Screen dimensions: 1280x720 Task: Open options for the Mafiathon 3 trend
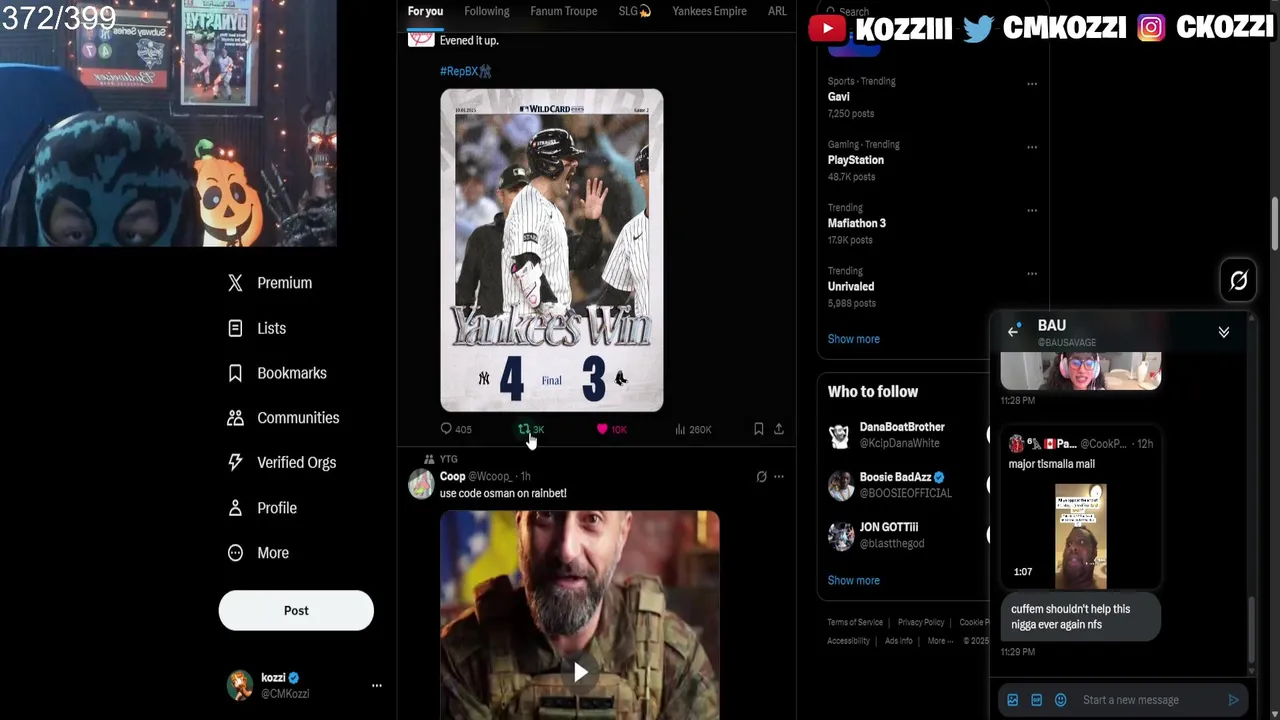(1032, 210)
